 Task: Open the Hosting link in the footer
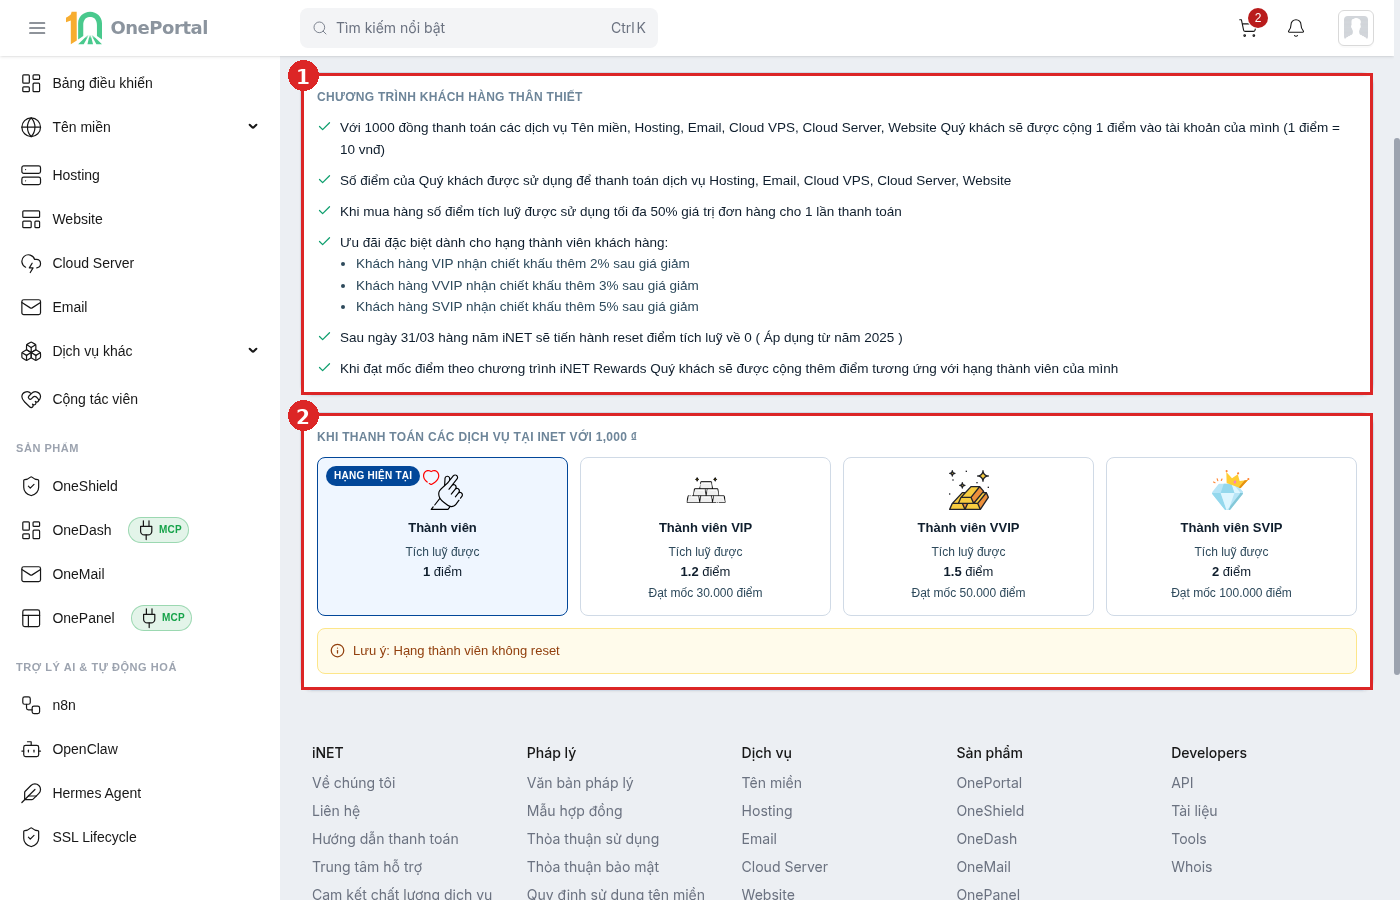767,811
